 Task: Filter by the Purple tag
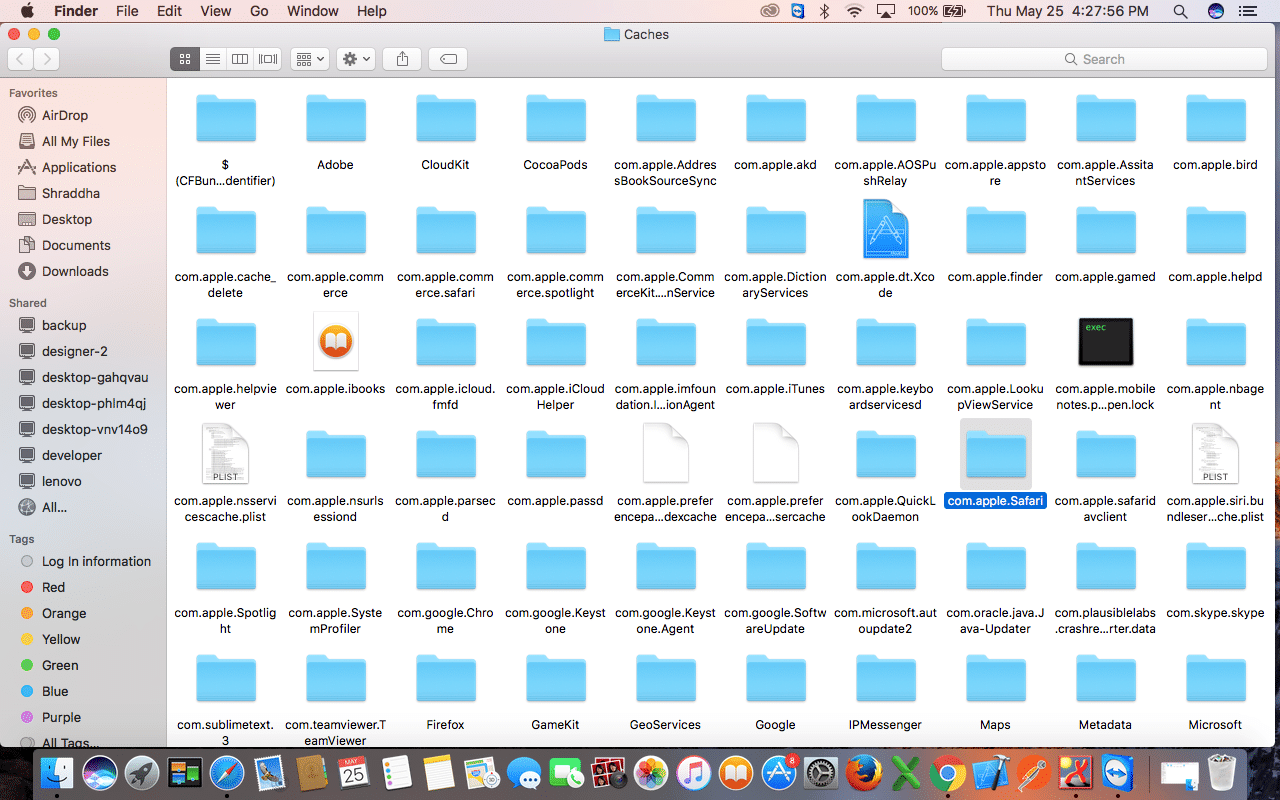click(61, 717)
